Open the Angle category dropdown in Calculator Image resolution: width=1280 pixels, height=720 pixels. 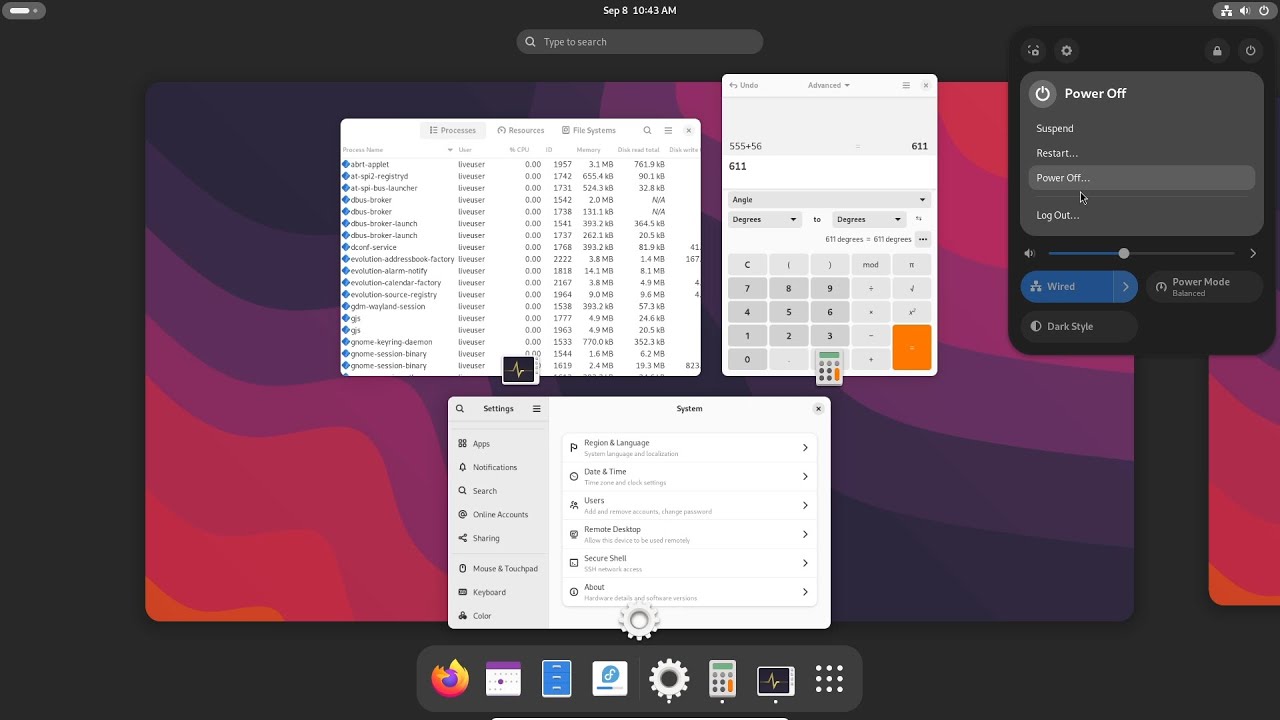(x=829, y=199)
